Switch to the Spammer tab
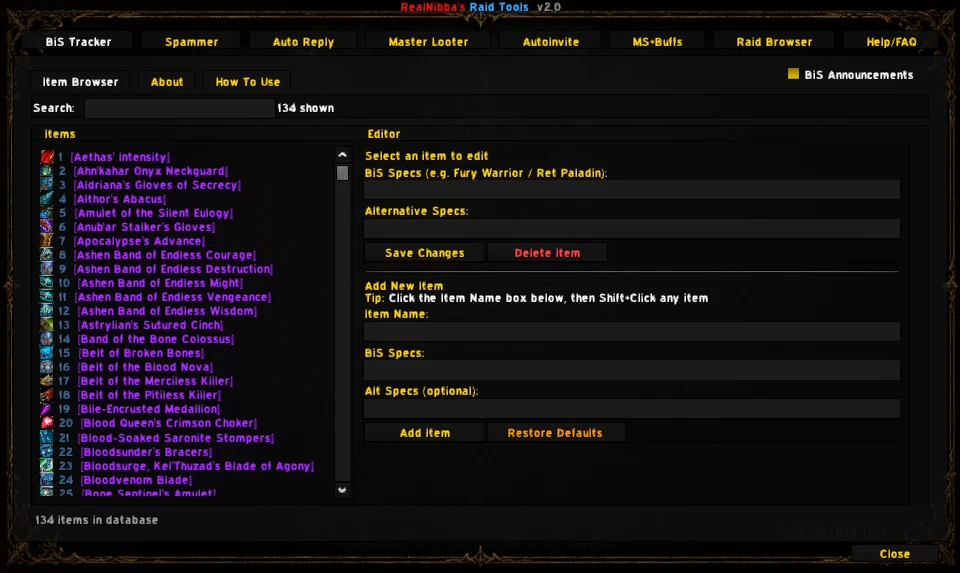The height and width of the screenshot is (573, 960). (x=192, y=42)
